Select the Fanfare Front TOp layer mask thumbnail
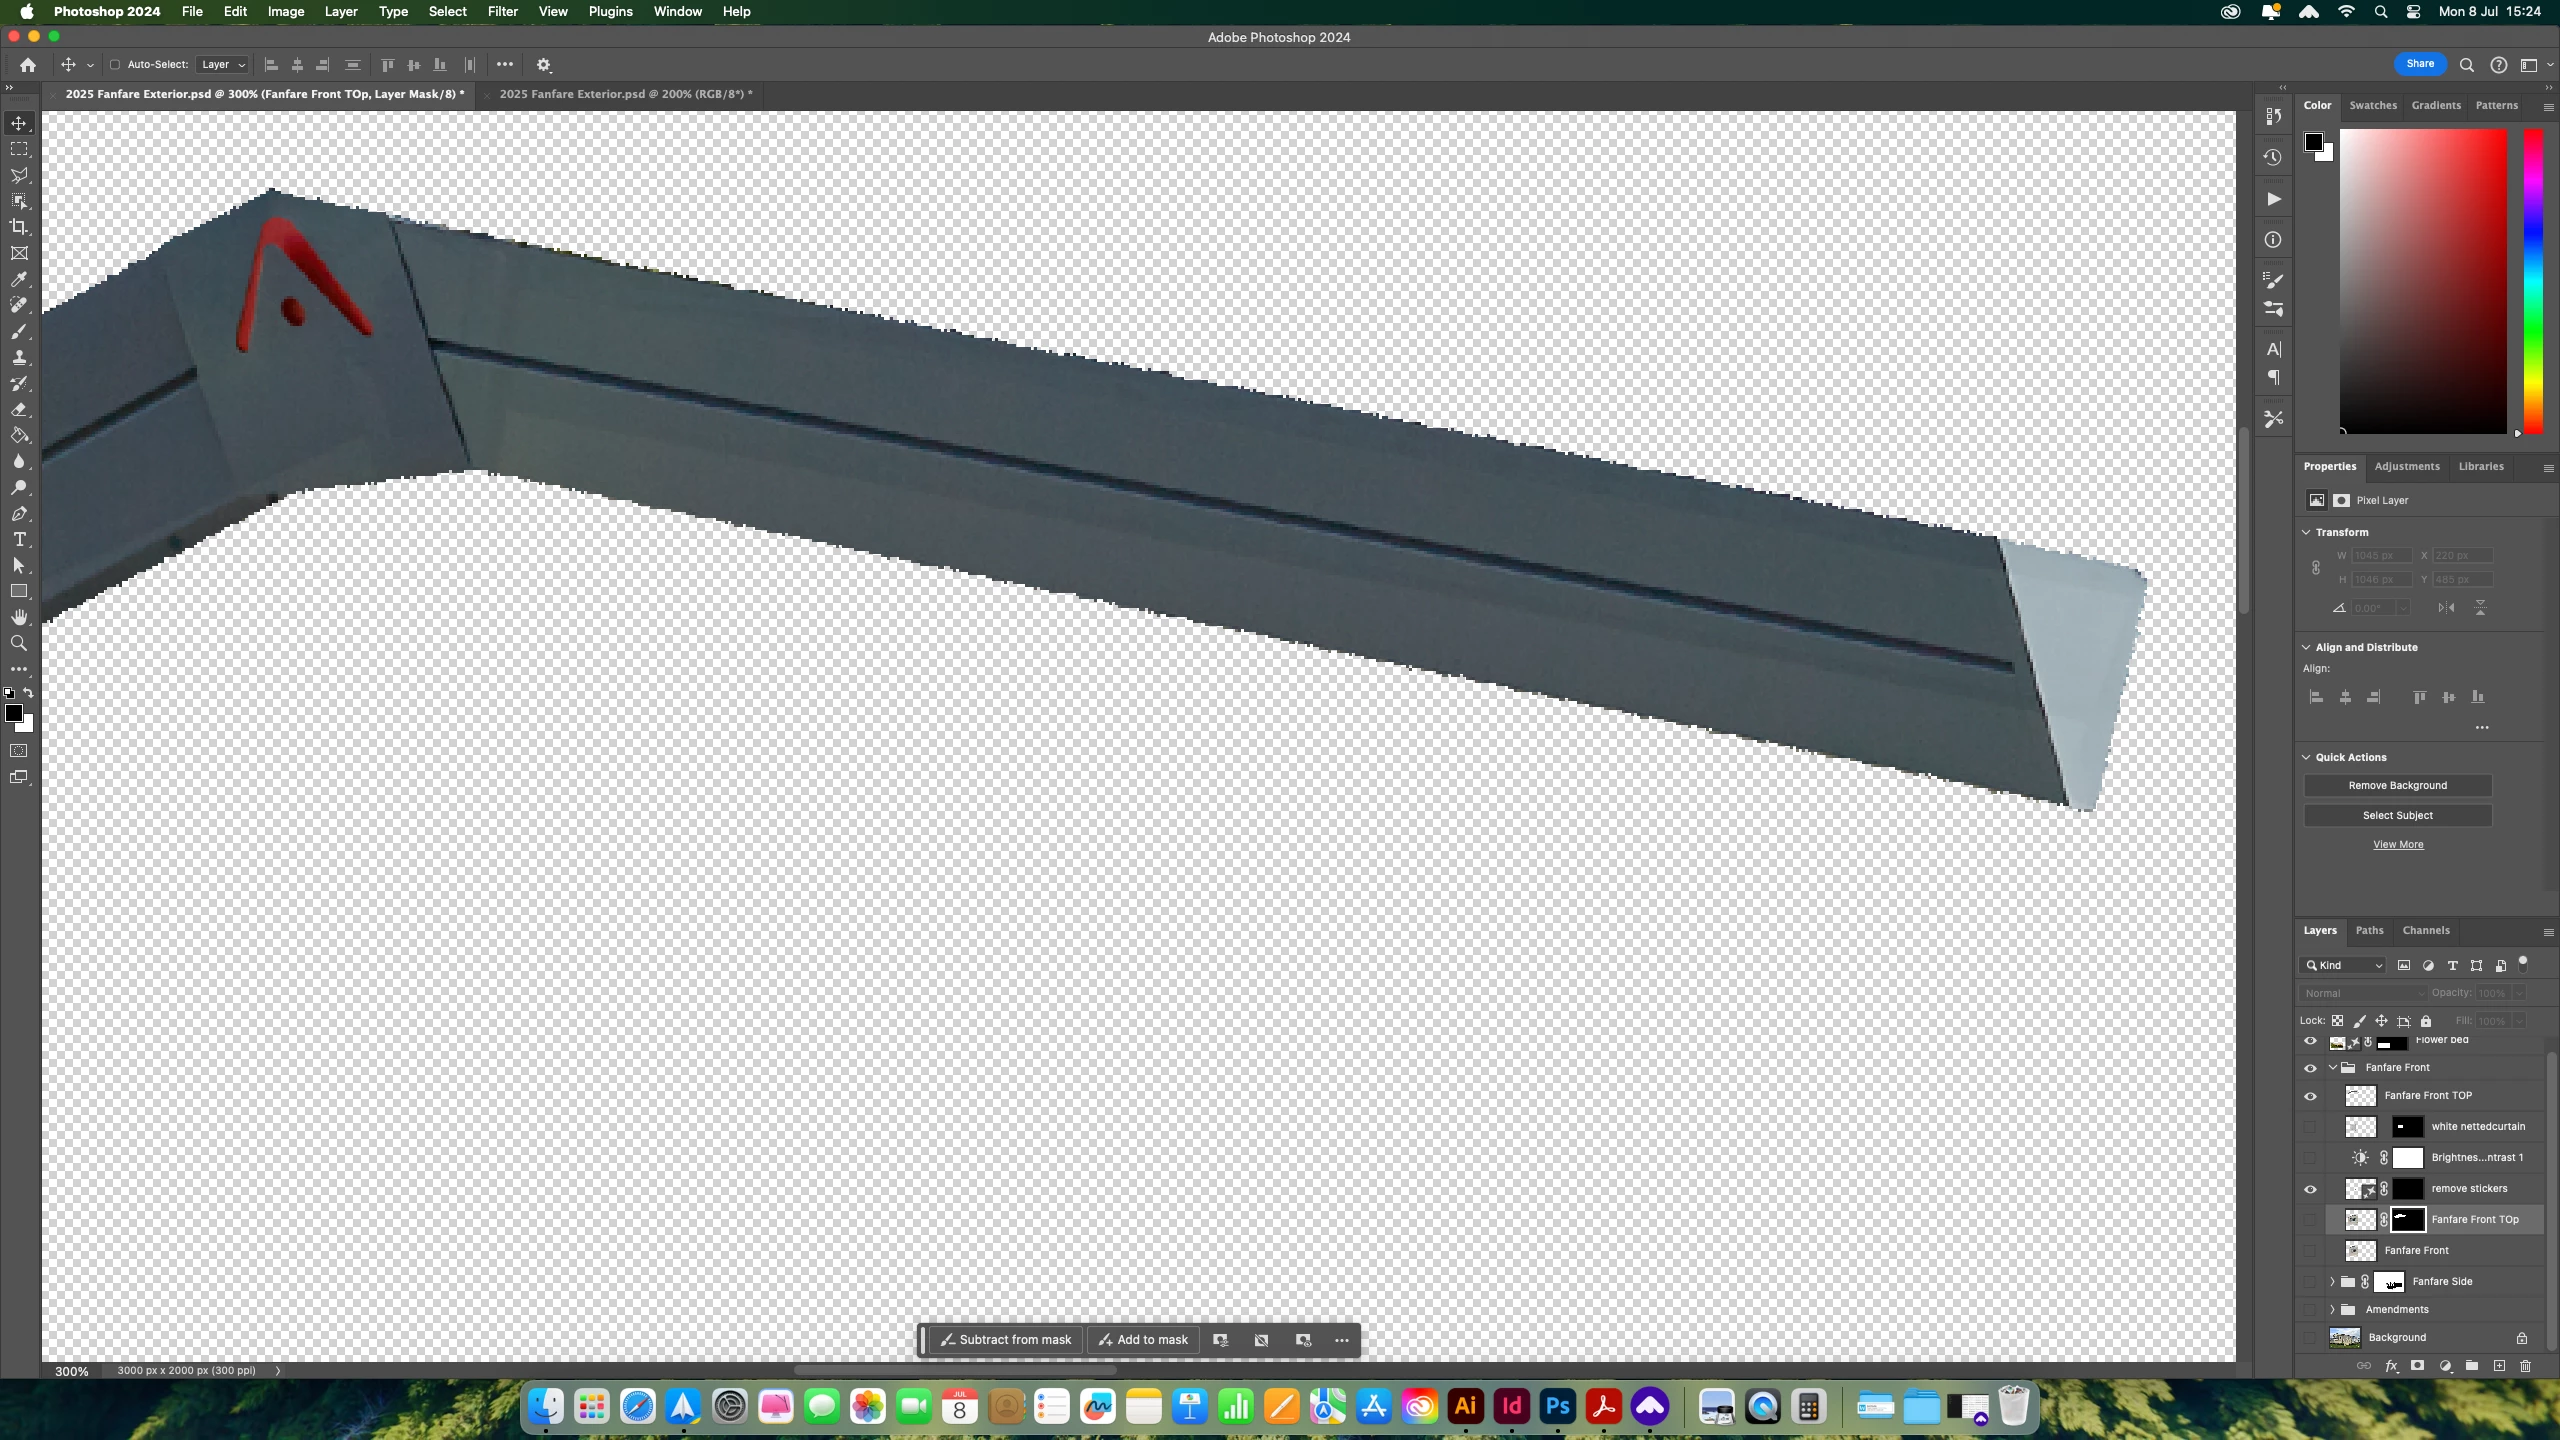This screenshot has height=1440, width=2560. point(2407,1220)
